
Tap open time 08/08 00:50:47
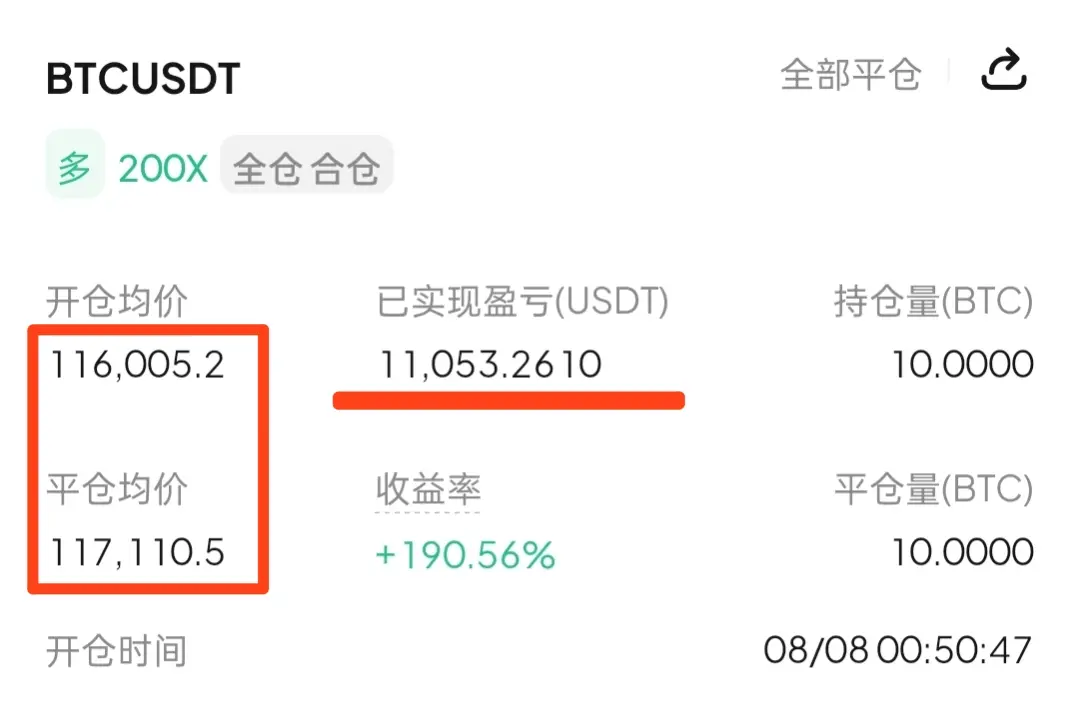point(897,650)
